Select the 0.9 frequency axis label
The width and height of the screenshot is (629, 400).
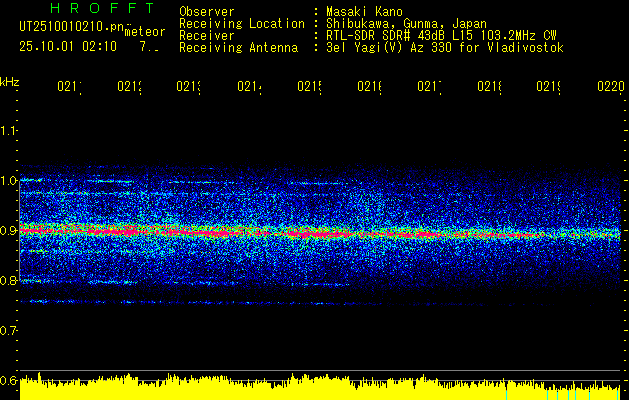(8, 231)
